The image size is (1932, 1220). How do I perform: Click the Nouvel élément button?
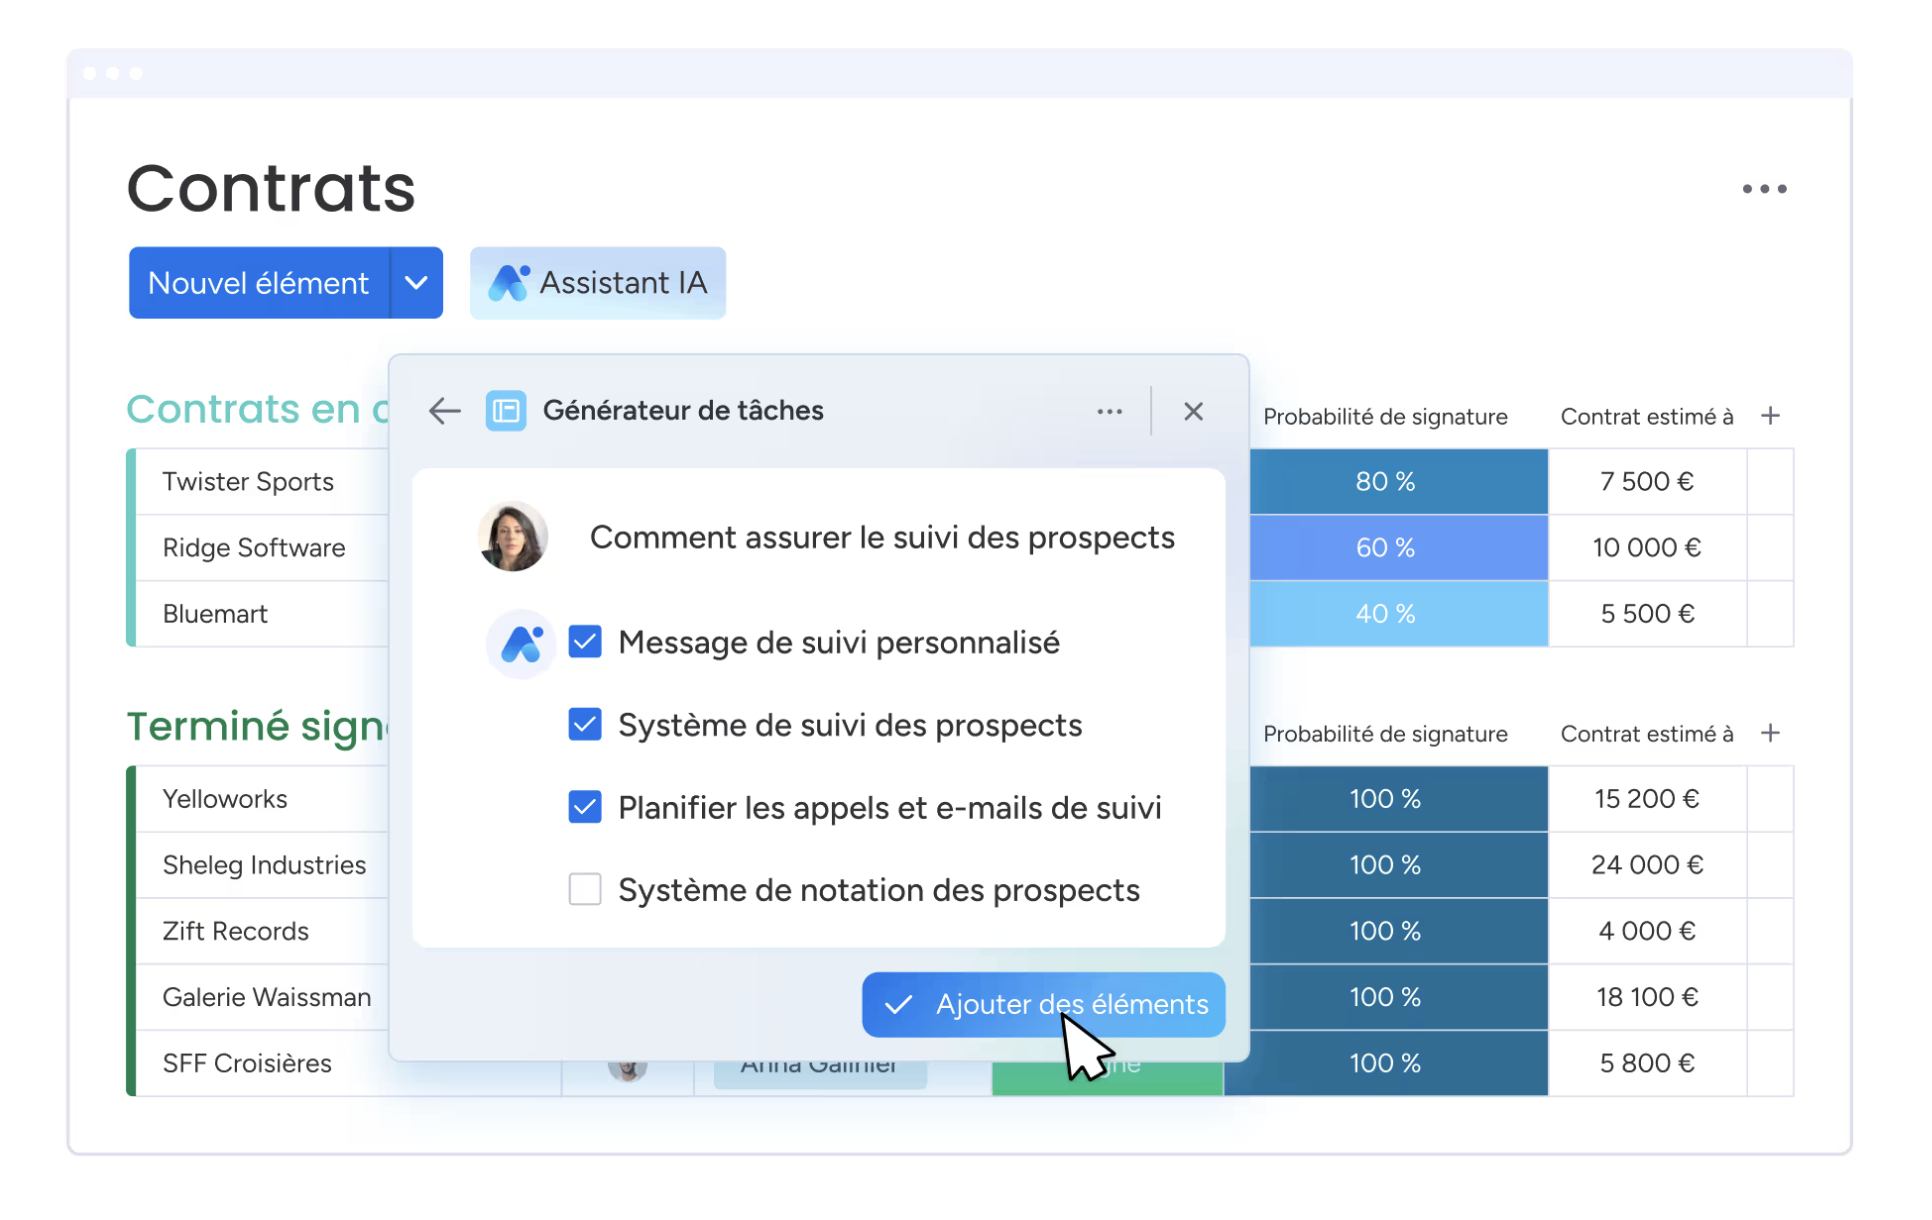coord(260,285)
